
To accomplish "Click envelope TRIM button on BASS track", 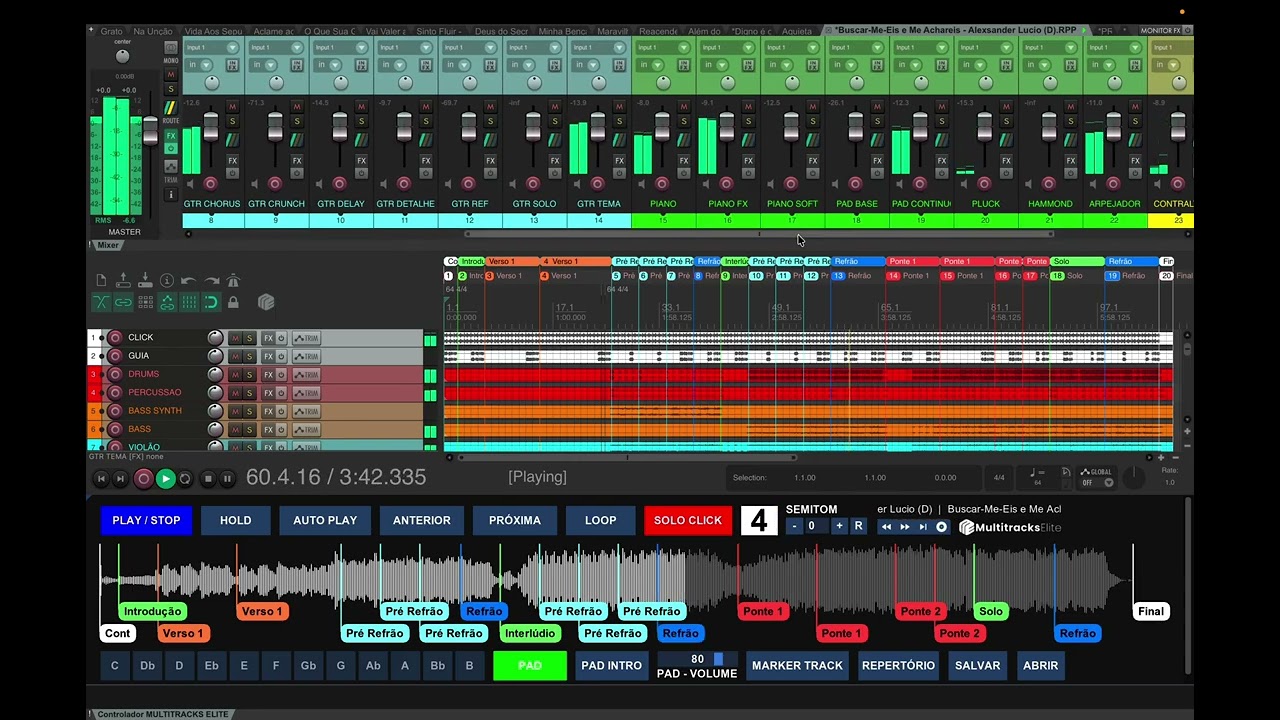I will 306,429.
